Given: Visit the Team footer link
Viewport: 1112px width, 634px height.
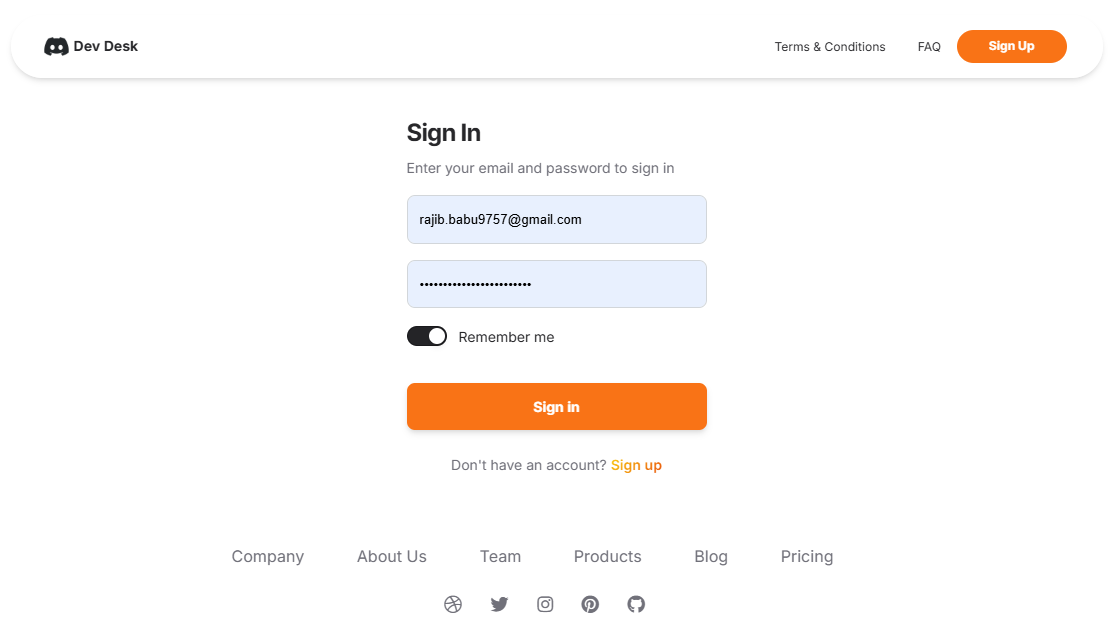Looking at the screenshot, I should (500, 557).
